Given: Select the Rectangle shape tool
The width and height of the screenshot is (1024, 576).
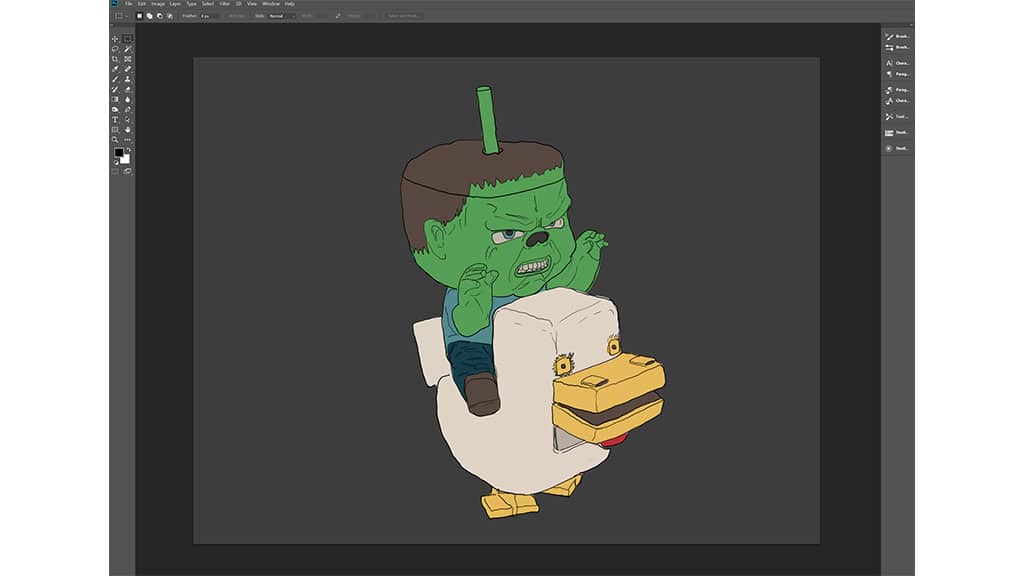Looking at the screenshot, I should tap(115, 129).
